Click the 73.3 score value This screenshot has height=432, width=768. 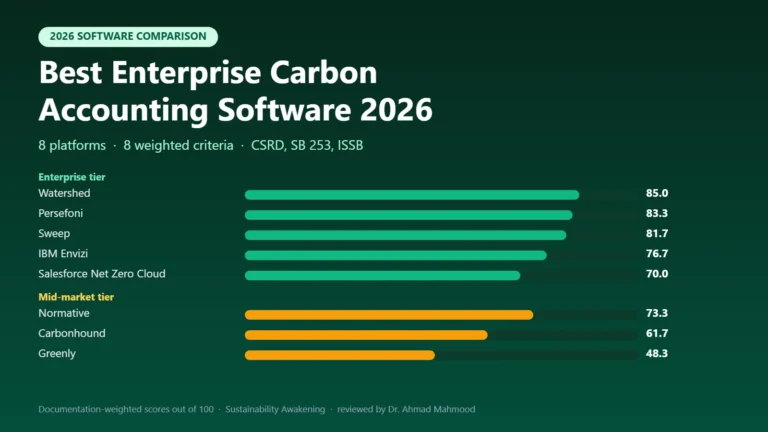click(657, 313)
